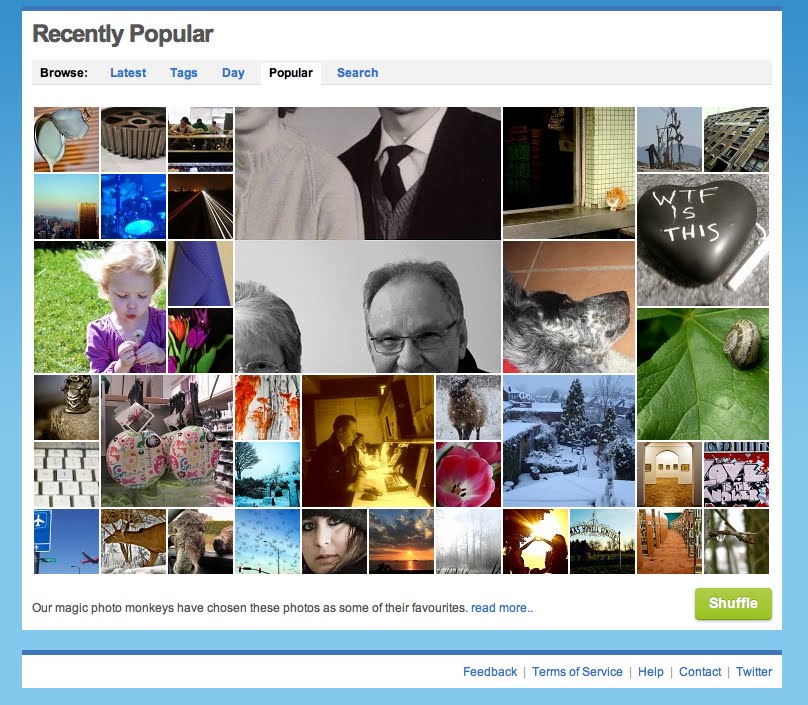Select the pink tulip close-up thumbnail
Viewport: 808px width, 705px height.
(x=468, y=474)
